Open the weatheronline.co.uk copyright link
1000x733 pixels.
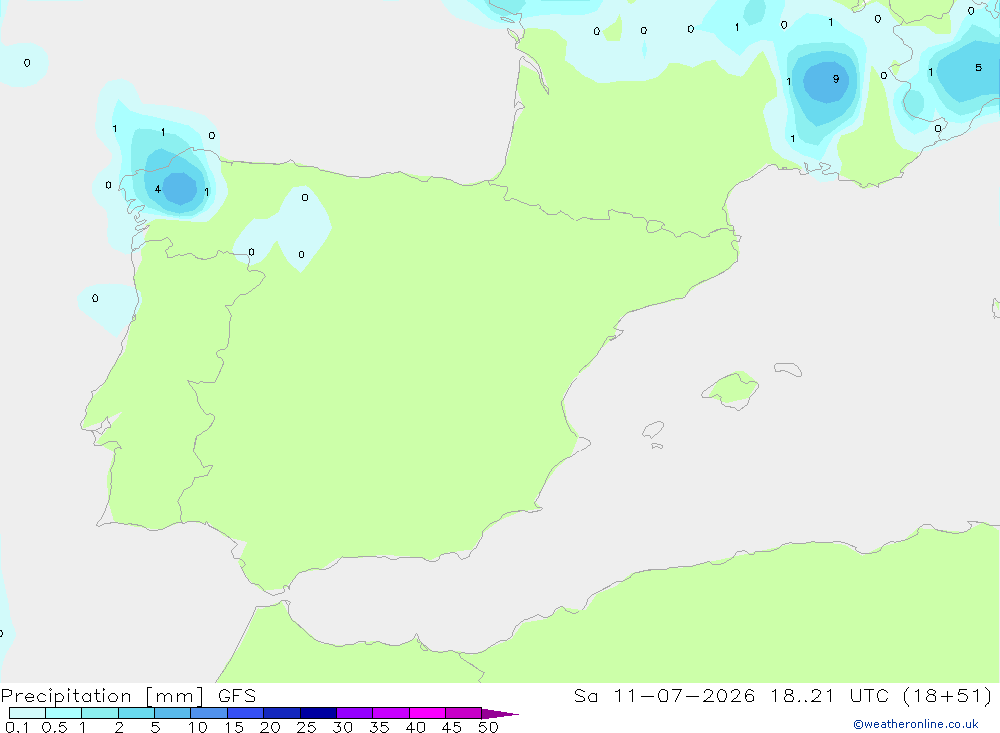coord(916,724)
